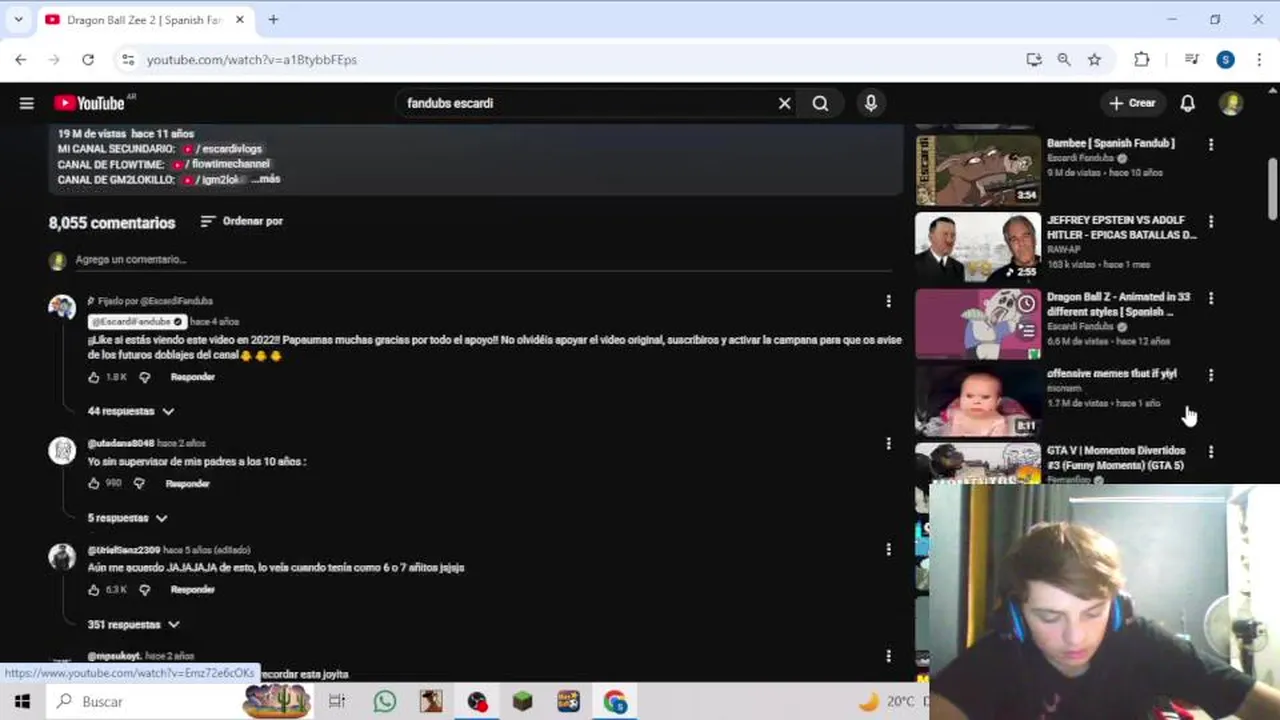The image size is (1280, 720).
Task: Reply to the Aún me acuerdo comment
Action: (x=193, y=590)
